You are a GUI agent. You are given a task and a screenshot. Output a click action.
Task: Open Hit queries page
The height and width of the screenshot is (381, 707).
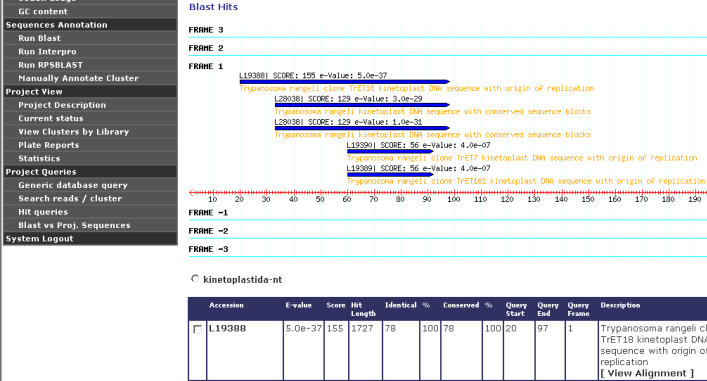43,212
